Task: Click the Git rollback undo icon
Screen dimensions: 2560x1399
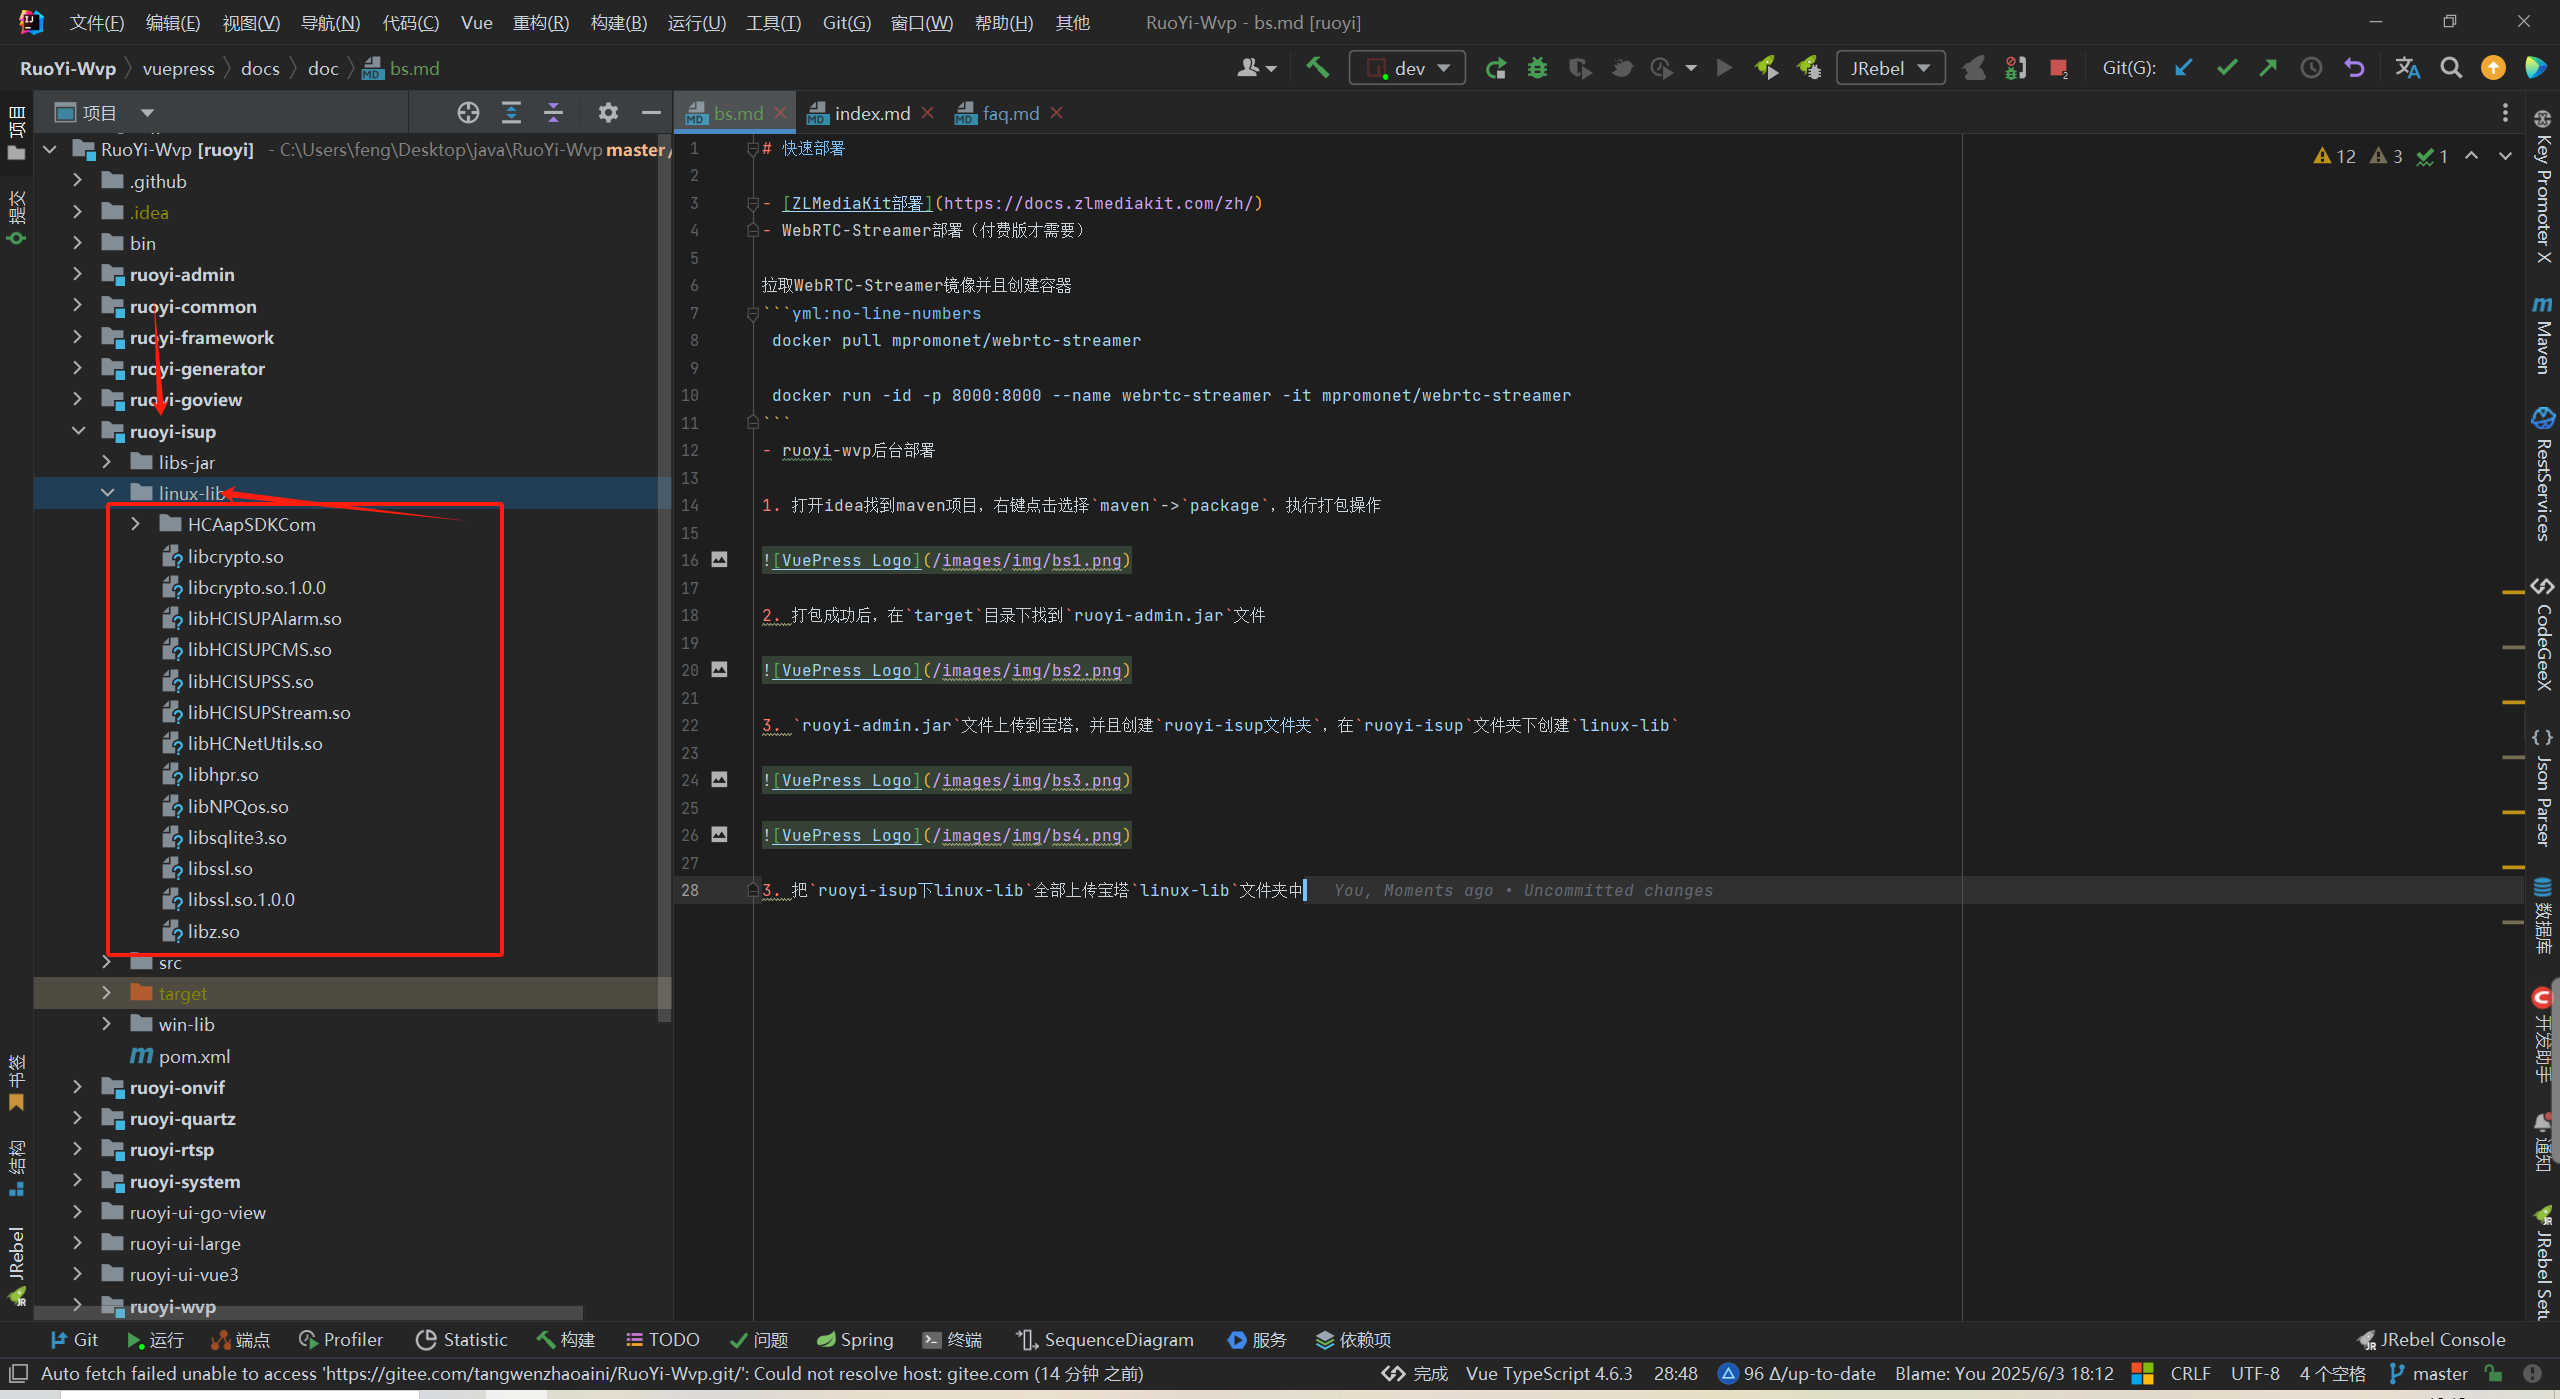Action: click(x=2354, y=68)
